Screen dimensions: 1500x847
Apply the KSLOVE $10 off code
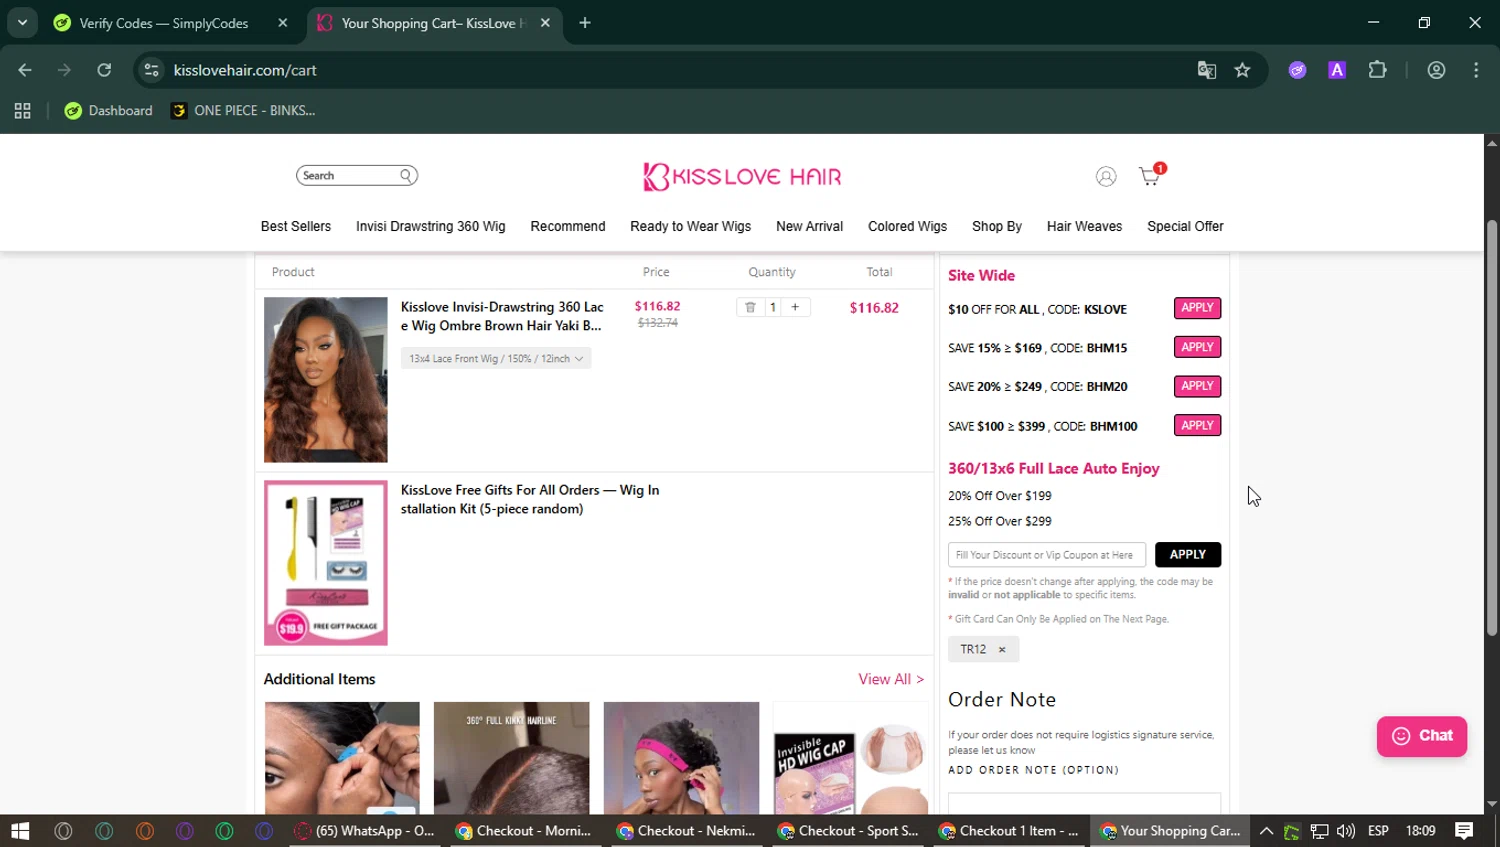[1197, 308]
